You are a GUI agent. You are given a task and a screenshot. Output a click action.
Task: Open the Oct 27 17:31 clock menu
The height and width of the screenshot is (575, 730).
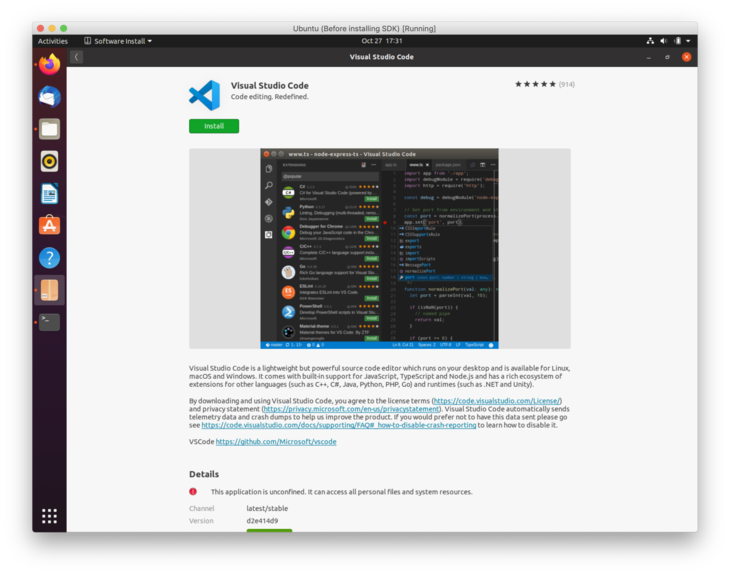(x=382, y=41)
